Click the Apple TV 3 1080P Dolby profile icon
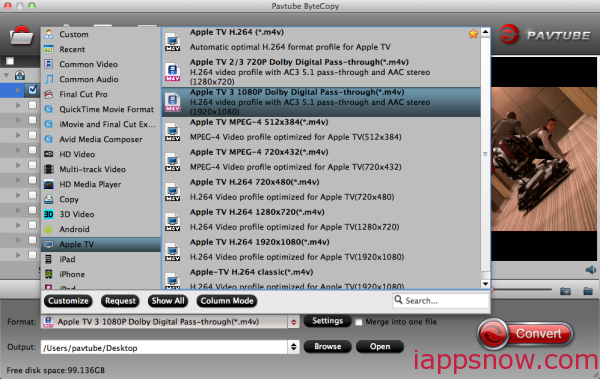 (x=173, y=101)
